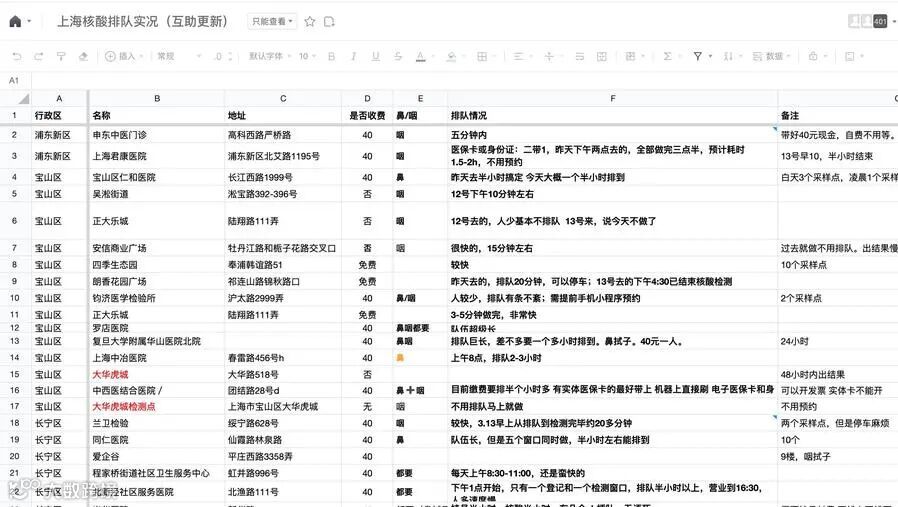Viewport: 898px width, 507px height.
Task: Click the fill color bucket swatch
Action: pyautogui.click(x=451, y=56)
